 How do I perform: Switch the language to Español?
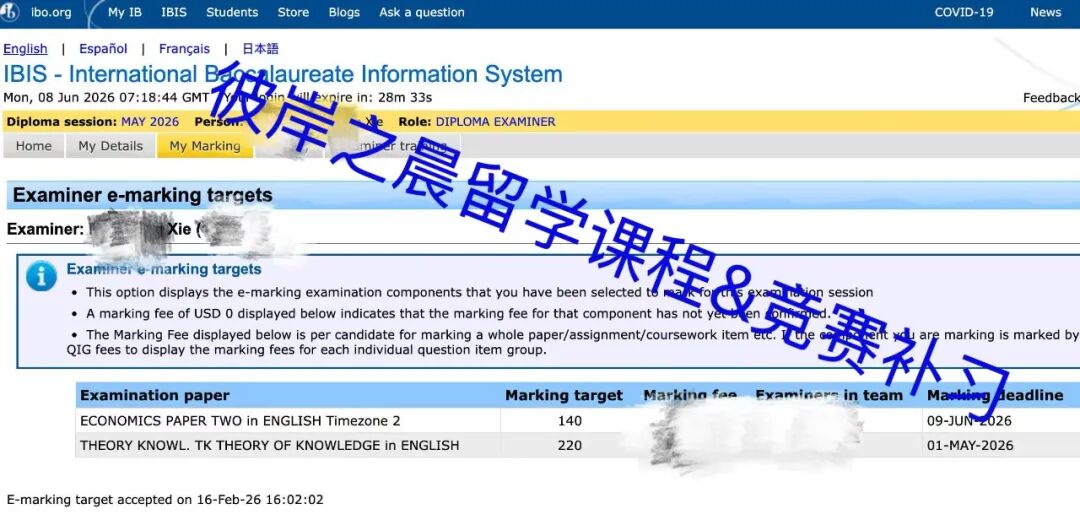[103, 49]
